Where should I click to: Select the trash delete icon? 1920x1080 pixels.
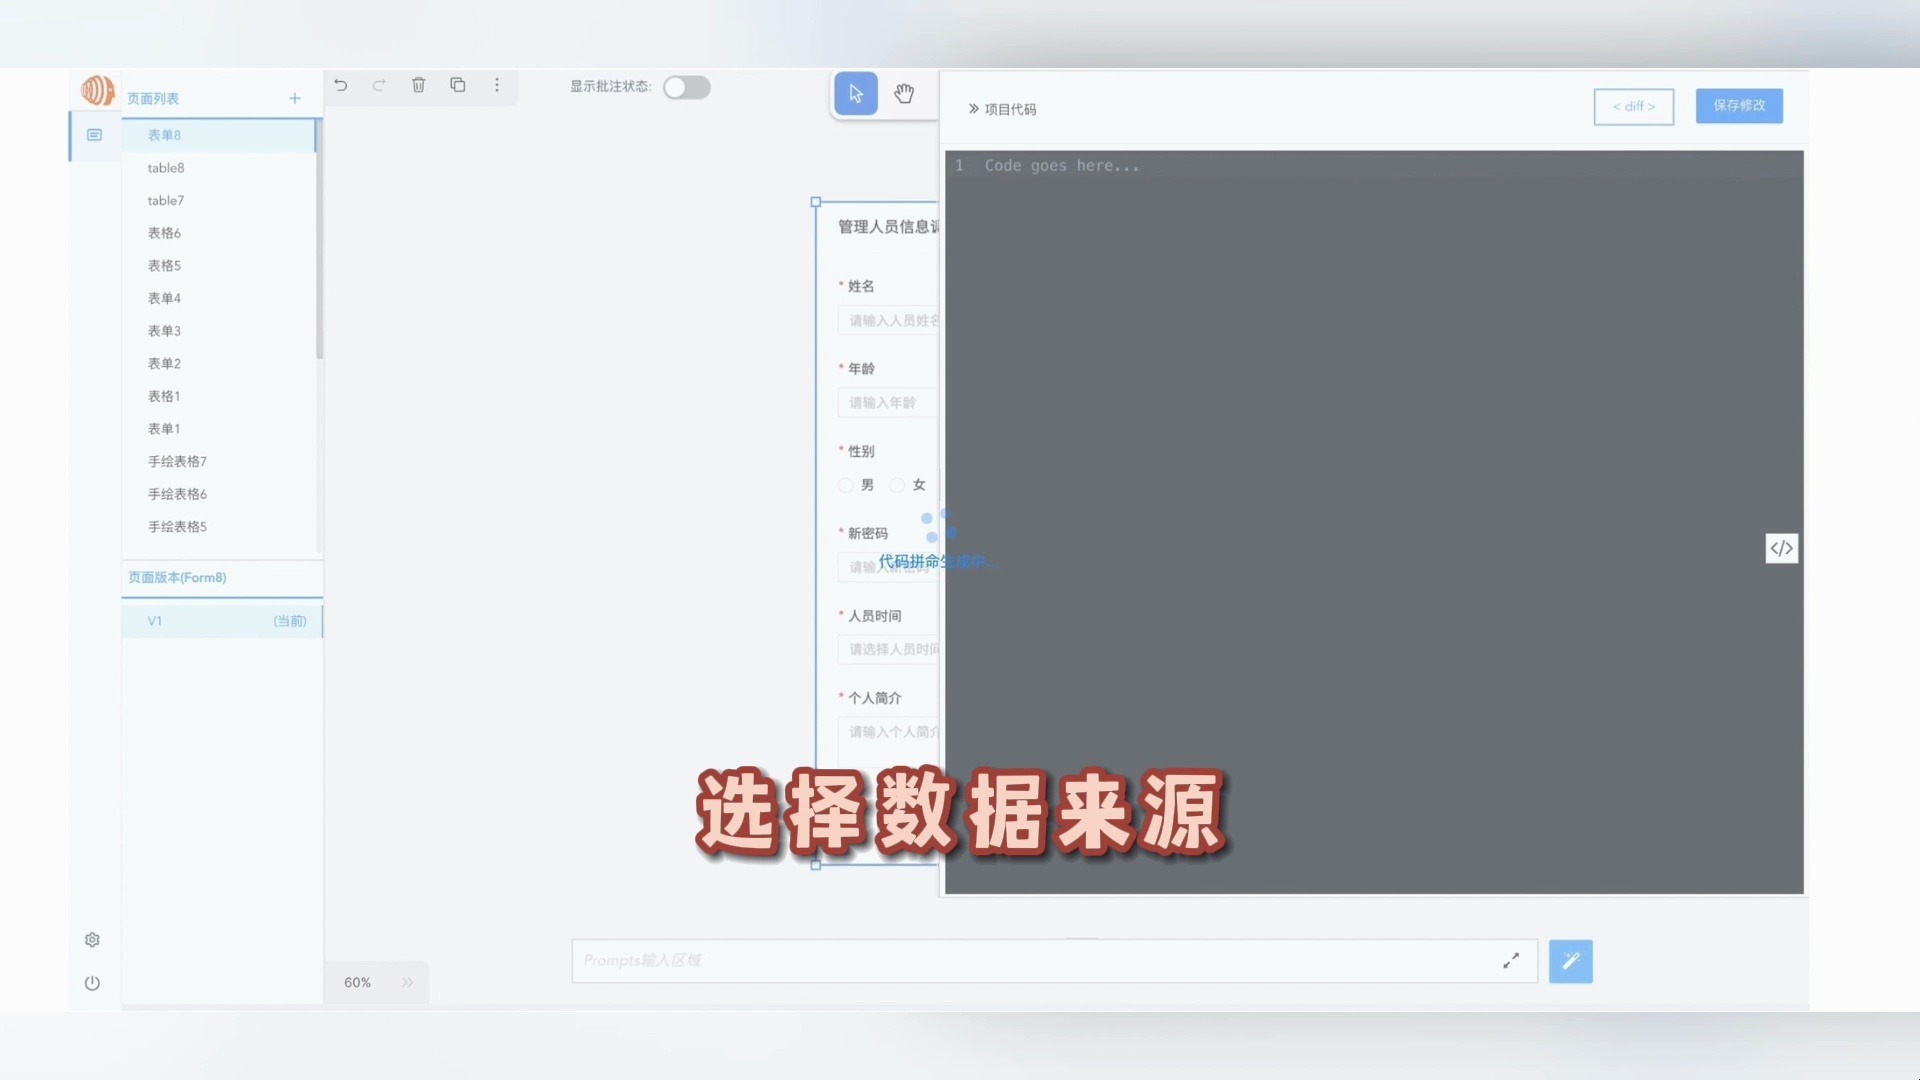tap(418, 85)
